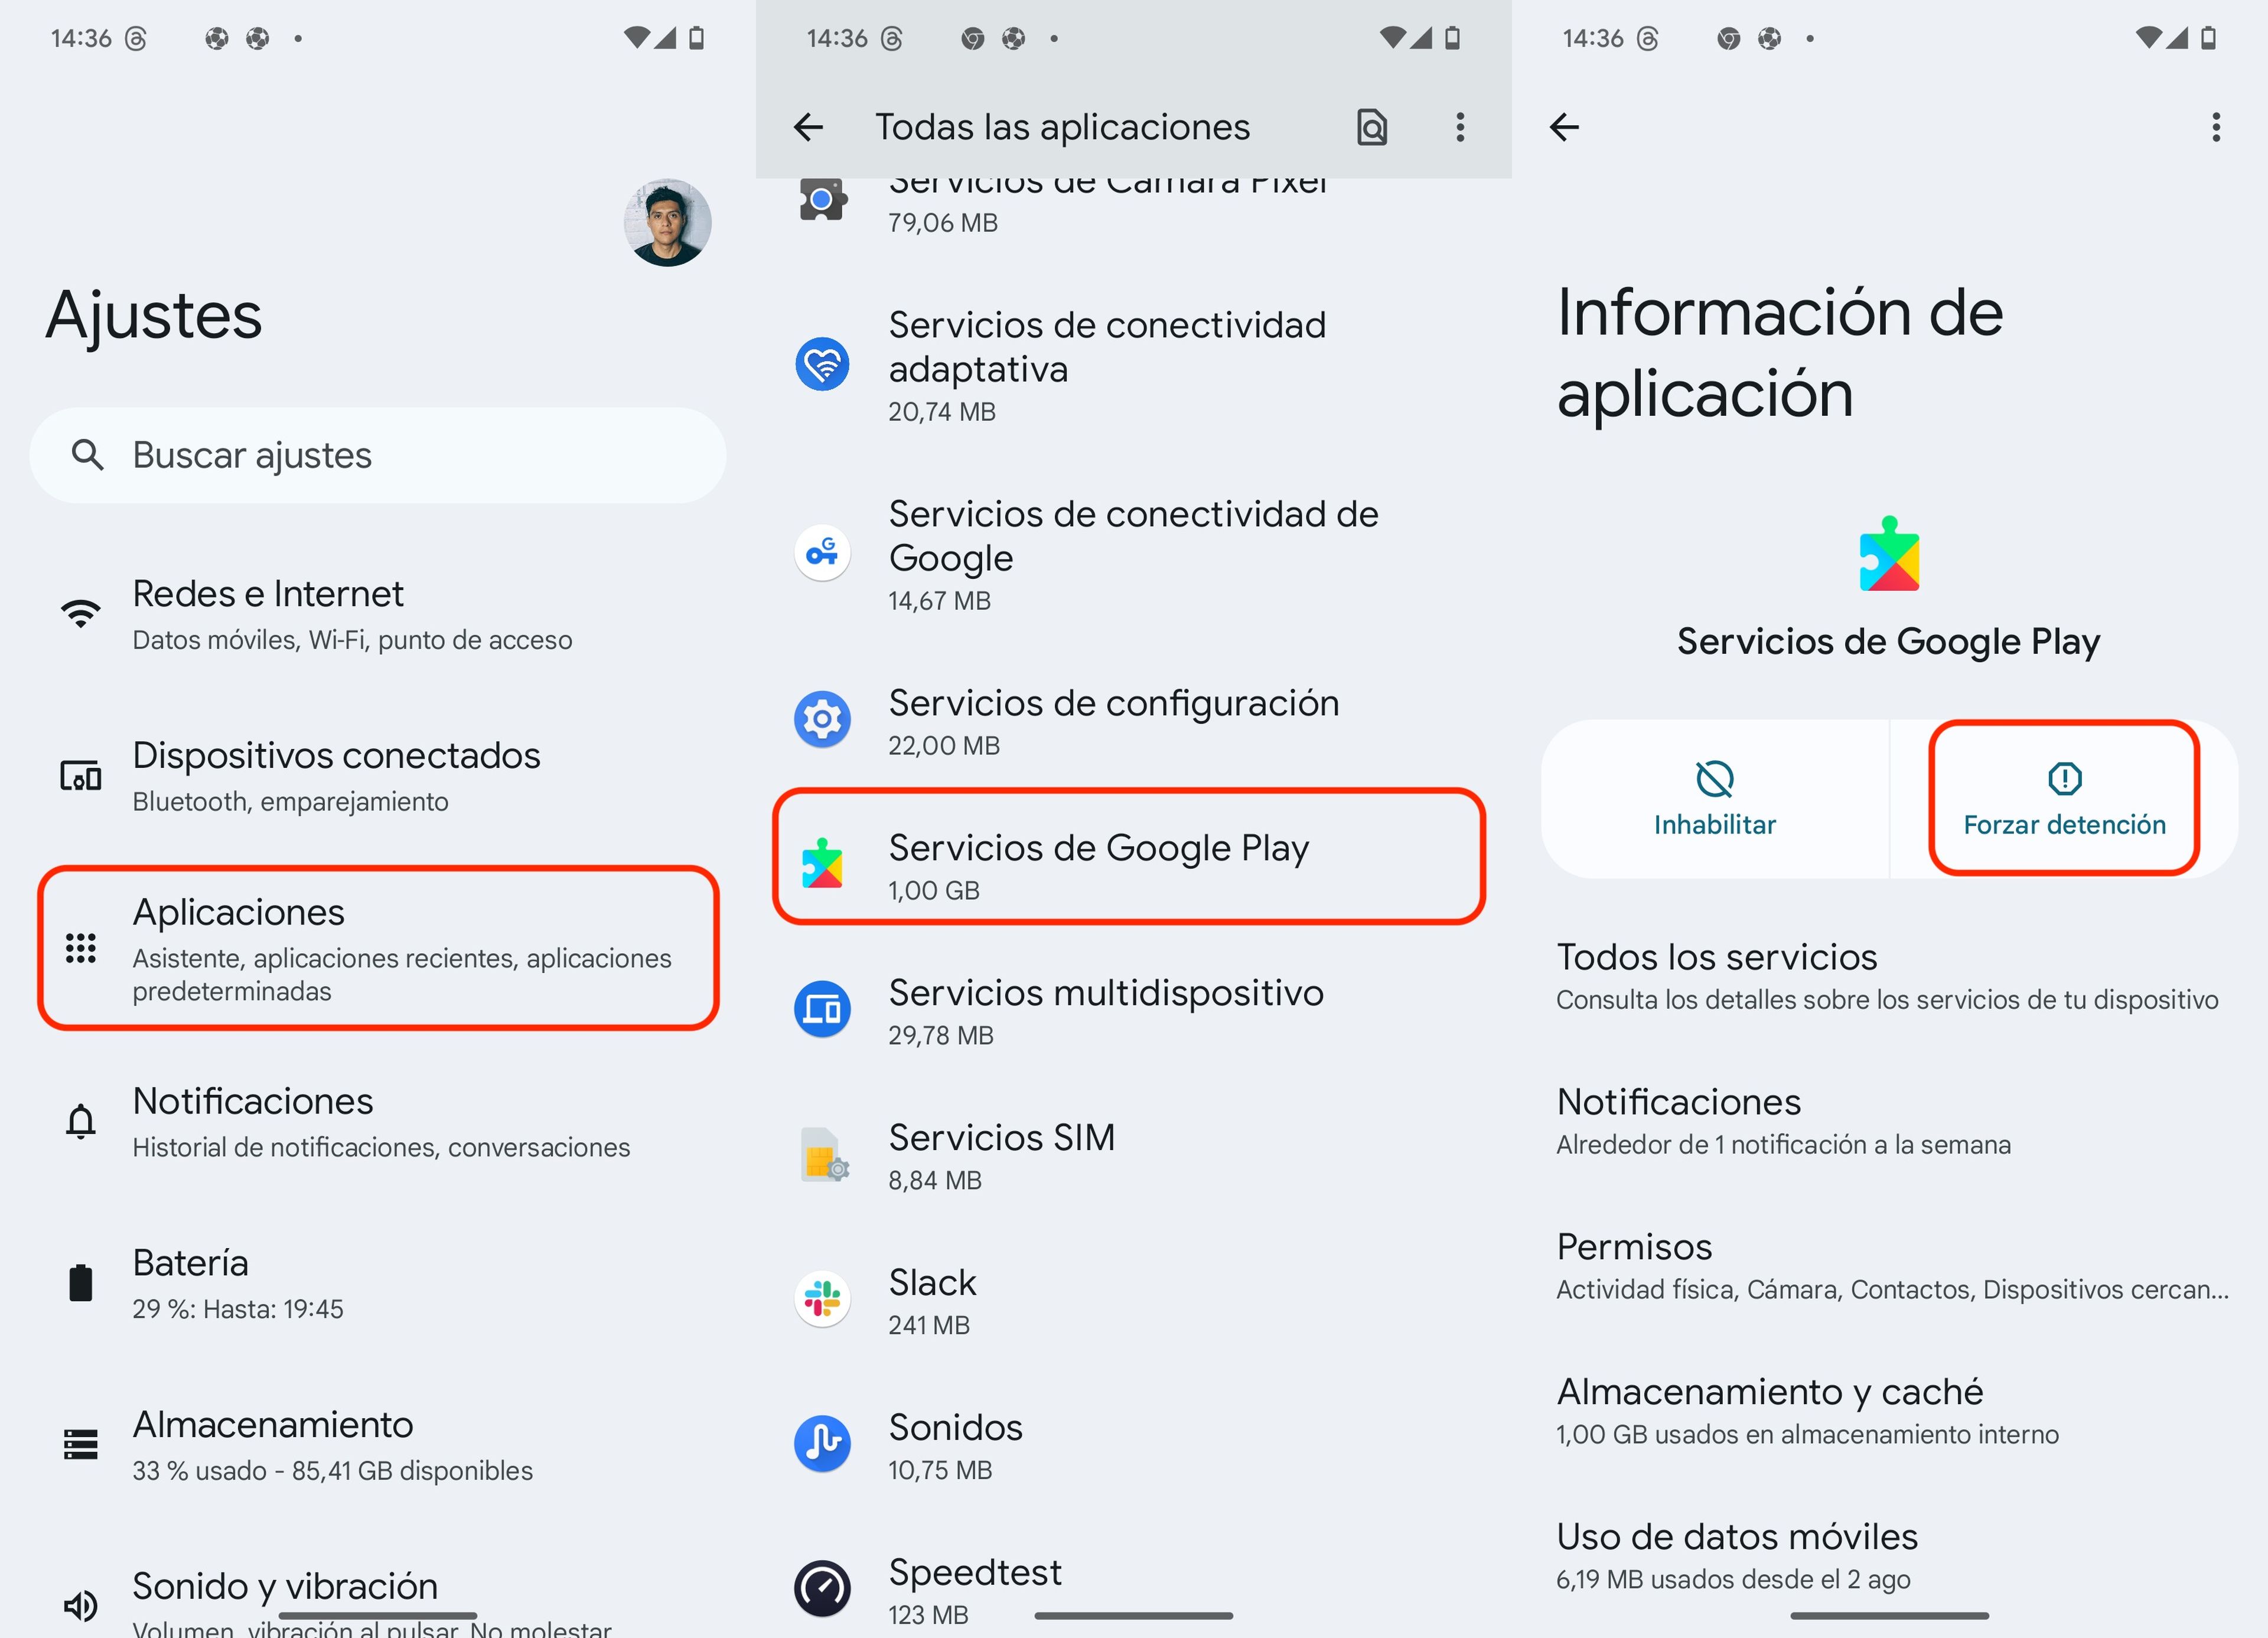The height and width of the screenshot is (1638, 2268).
Task: Open Servicios SIM app info
Action: click(1134, 1156)
